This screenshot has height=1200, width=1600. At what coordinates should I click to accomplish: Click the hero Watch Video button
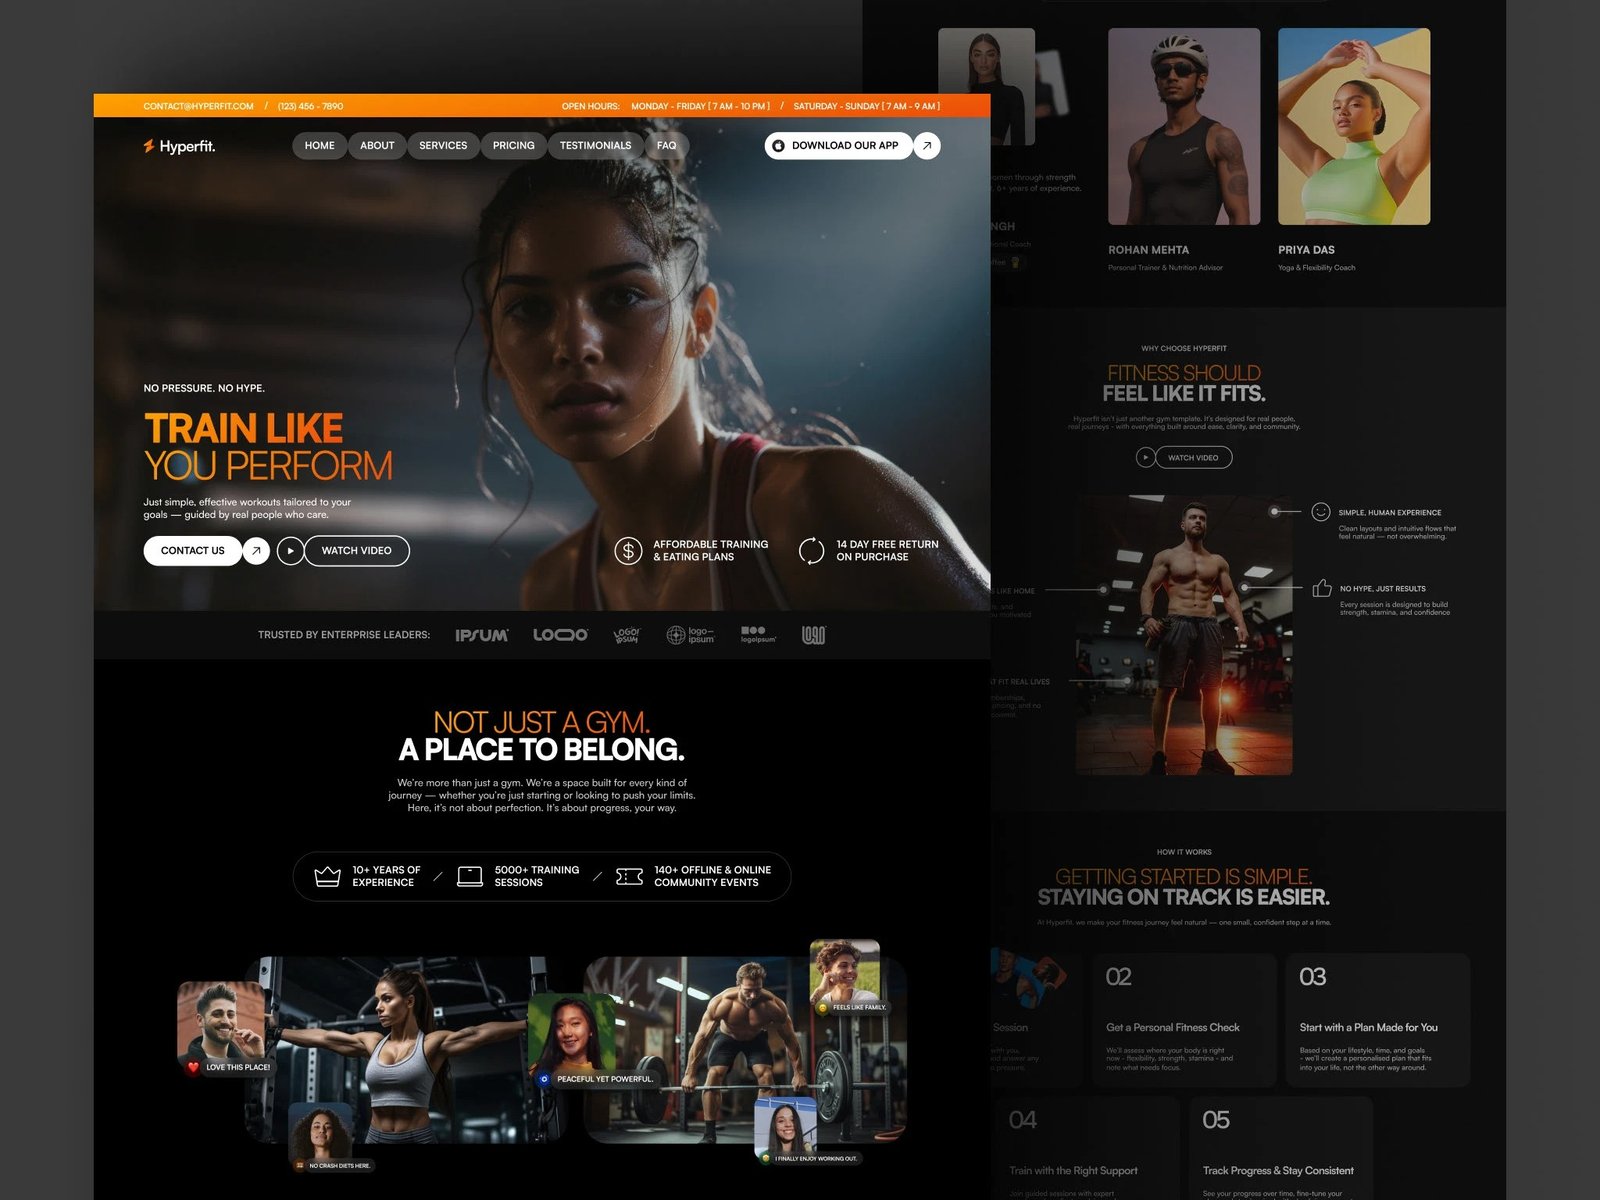[357, 551]
